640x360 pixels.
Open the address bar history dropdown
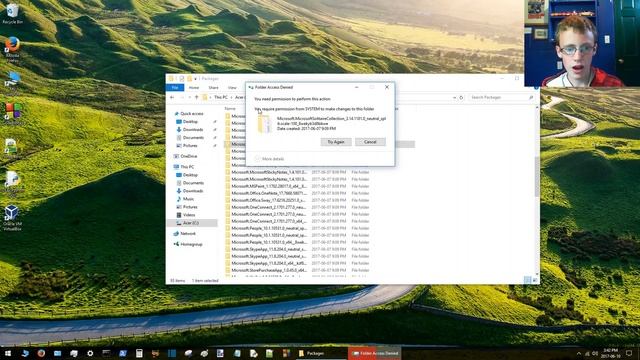click(x=454, y=98)
